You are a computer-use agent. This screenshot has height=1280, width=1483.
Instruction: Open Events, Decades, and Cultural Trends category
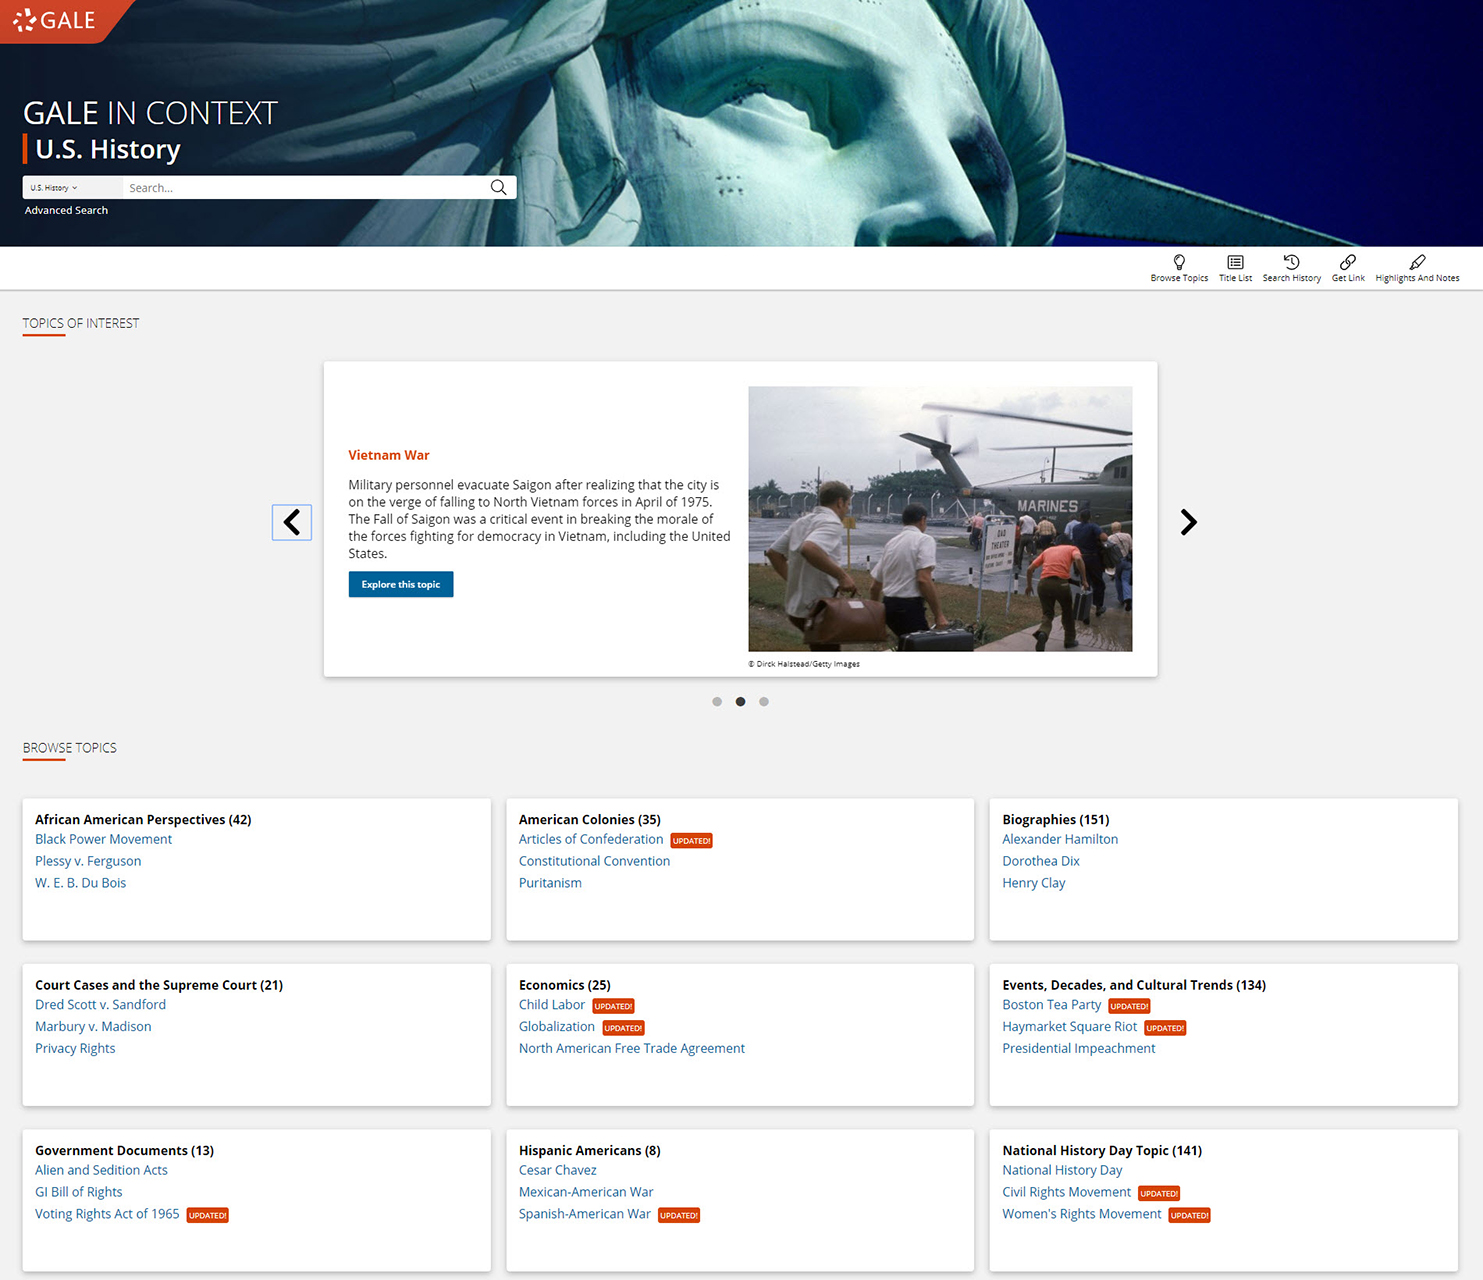click(1134, 985)
